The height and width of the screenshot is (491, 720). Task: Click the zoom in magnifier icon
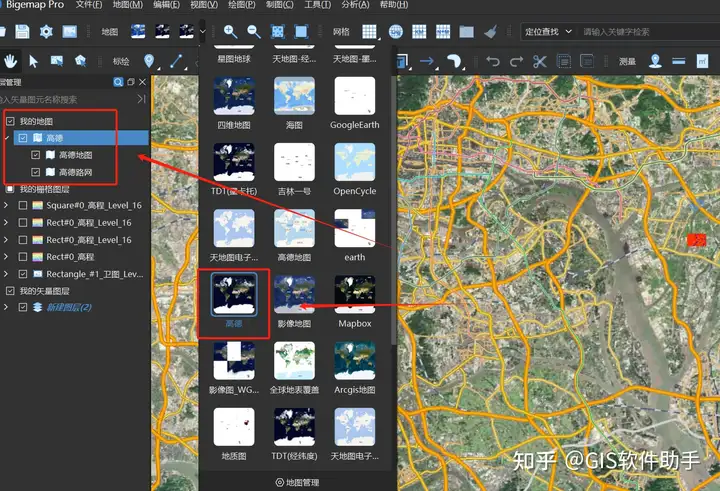pyautogui.click(x=230, y=32)
